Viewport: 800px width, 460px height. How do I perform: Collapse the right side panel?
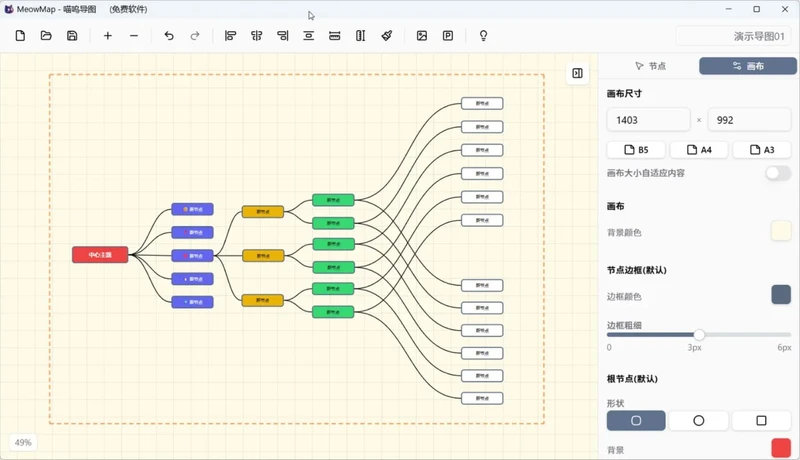(578, 73)
